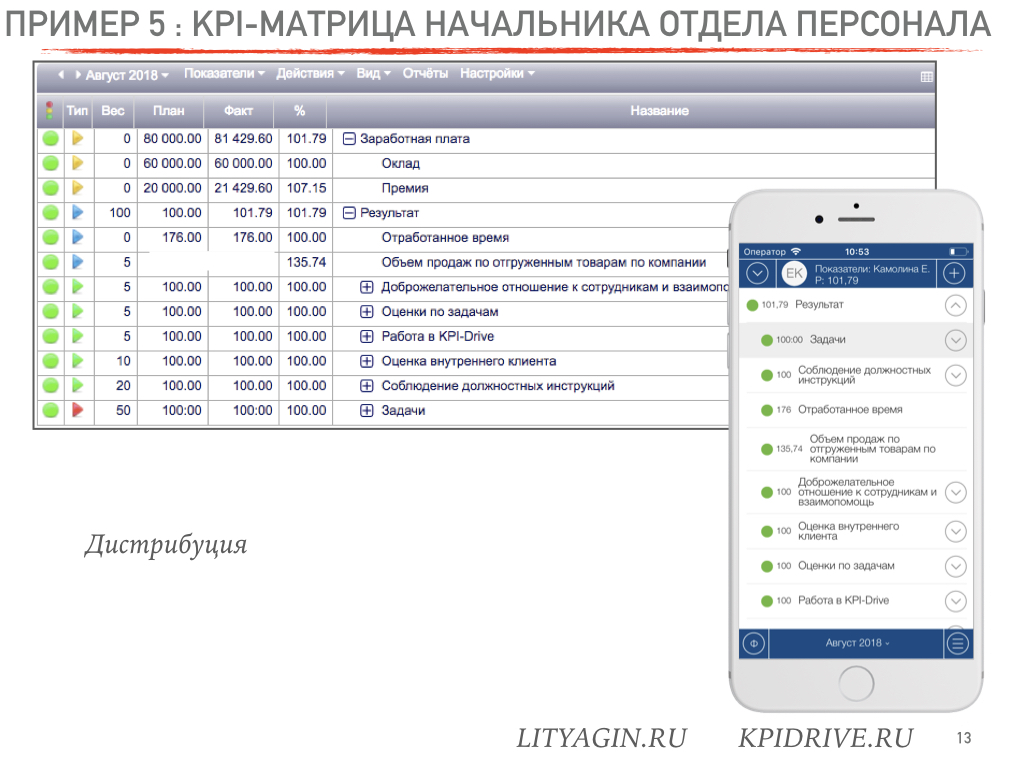Tap the EK user avatar on phone

pyautogui.click(x=793, y=274)
